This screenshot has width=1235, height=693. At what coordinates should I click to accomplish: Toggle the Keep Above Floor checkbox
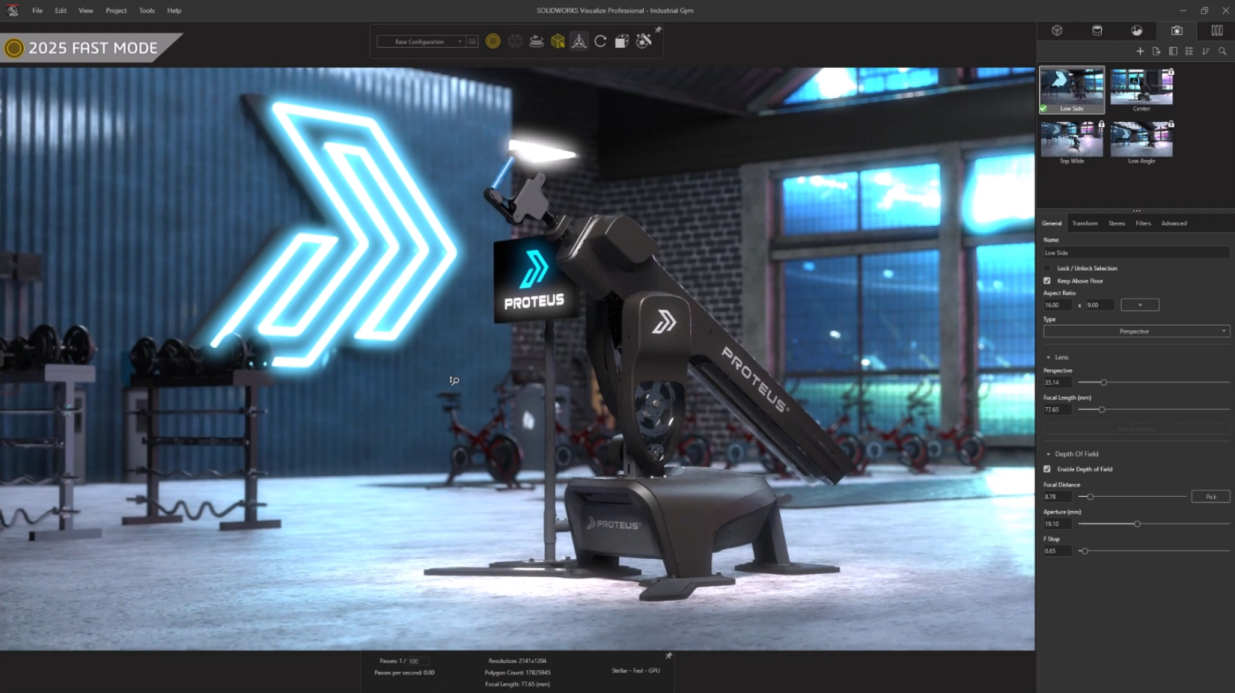coord(1047,281)
